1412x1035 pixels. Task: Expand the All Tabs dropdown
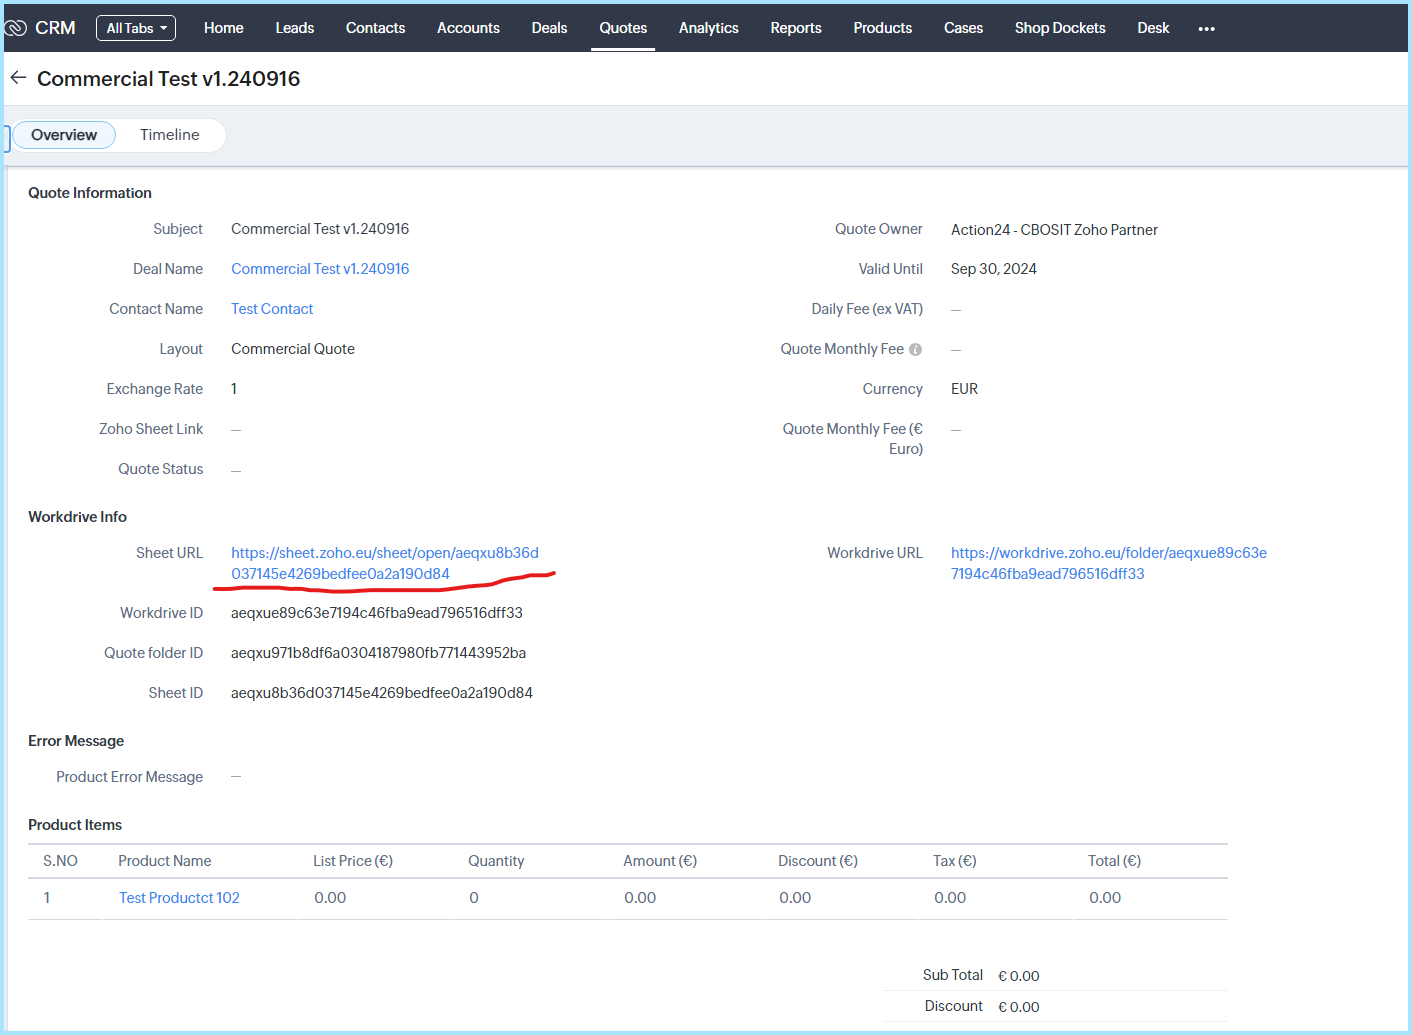pyautogui.click(x=136, y=28)
